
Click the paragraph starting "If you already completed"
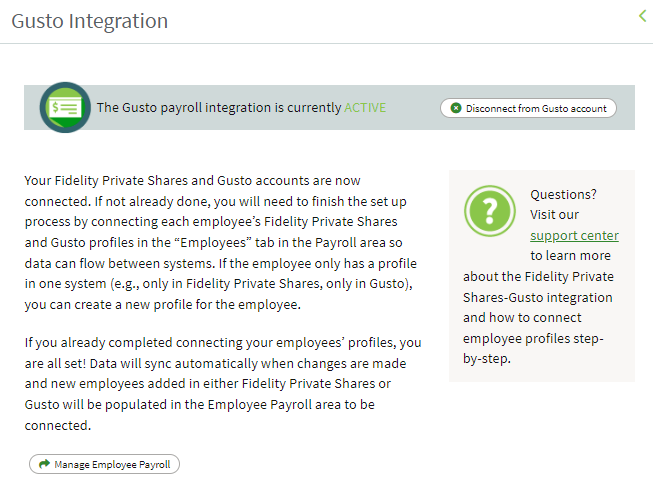pos(223,384)
